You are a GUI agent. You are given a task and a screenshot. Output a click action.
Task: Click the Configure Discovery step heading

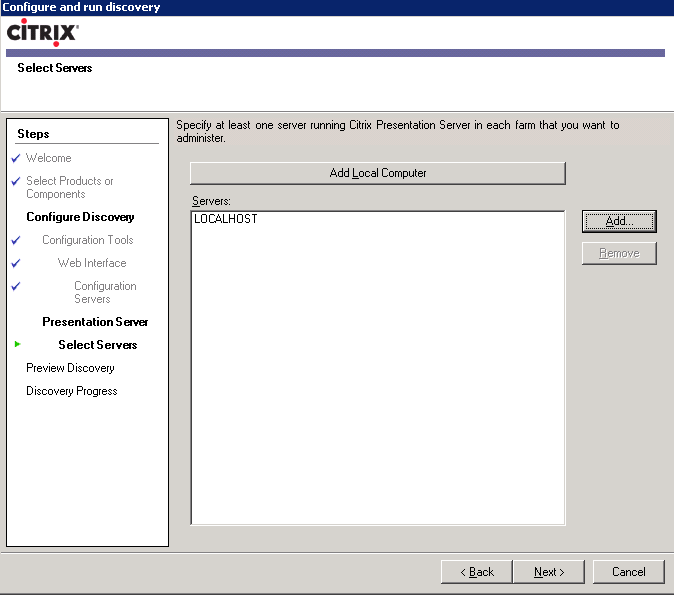coord(80,217)
